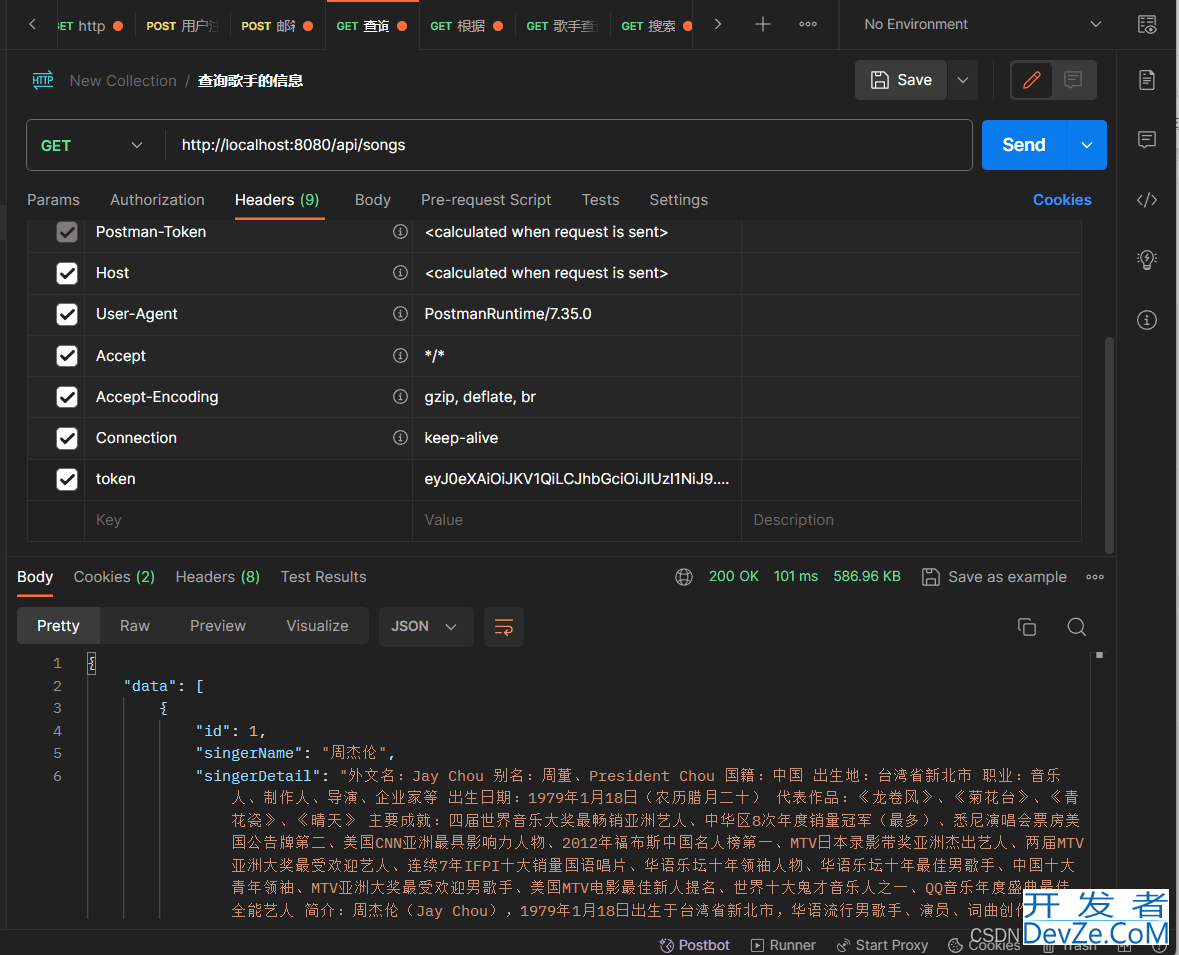1179x955 pixels.
Task: Click info icon for User-Agent header
Action: coord(401,314)
